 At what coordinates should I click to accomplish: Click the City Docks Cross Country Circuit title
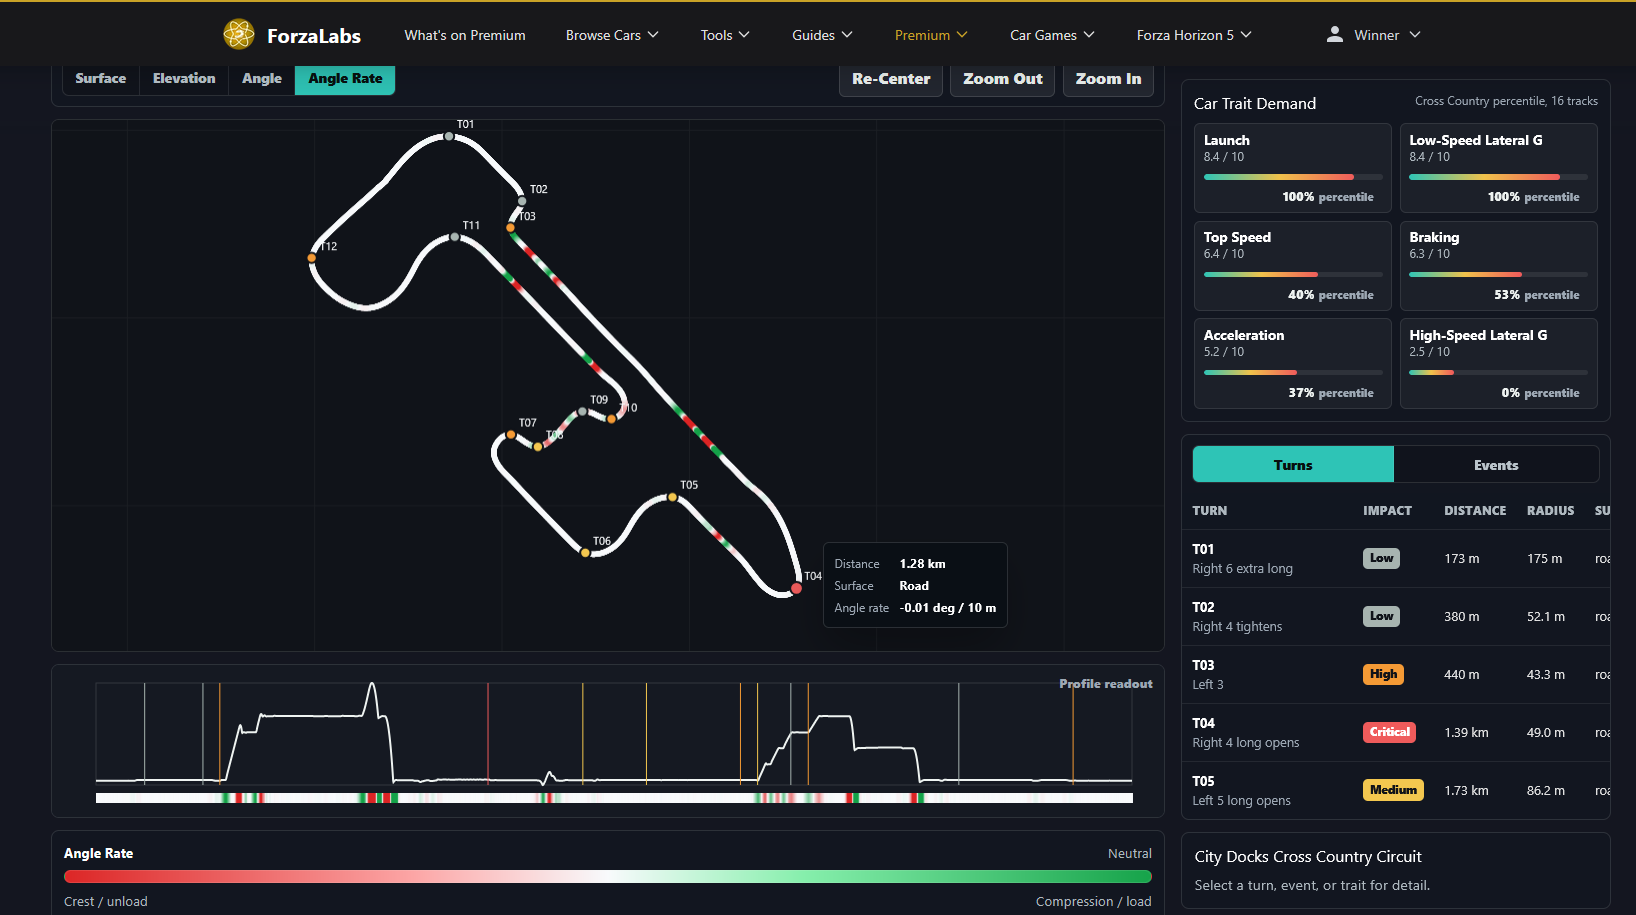tap(1308, 857)
